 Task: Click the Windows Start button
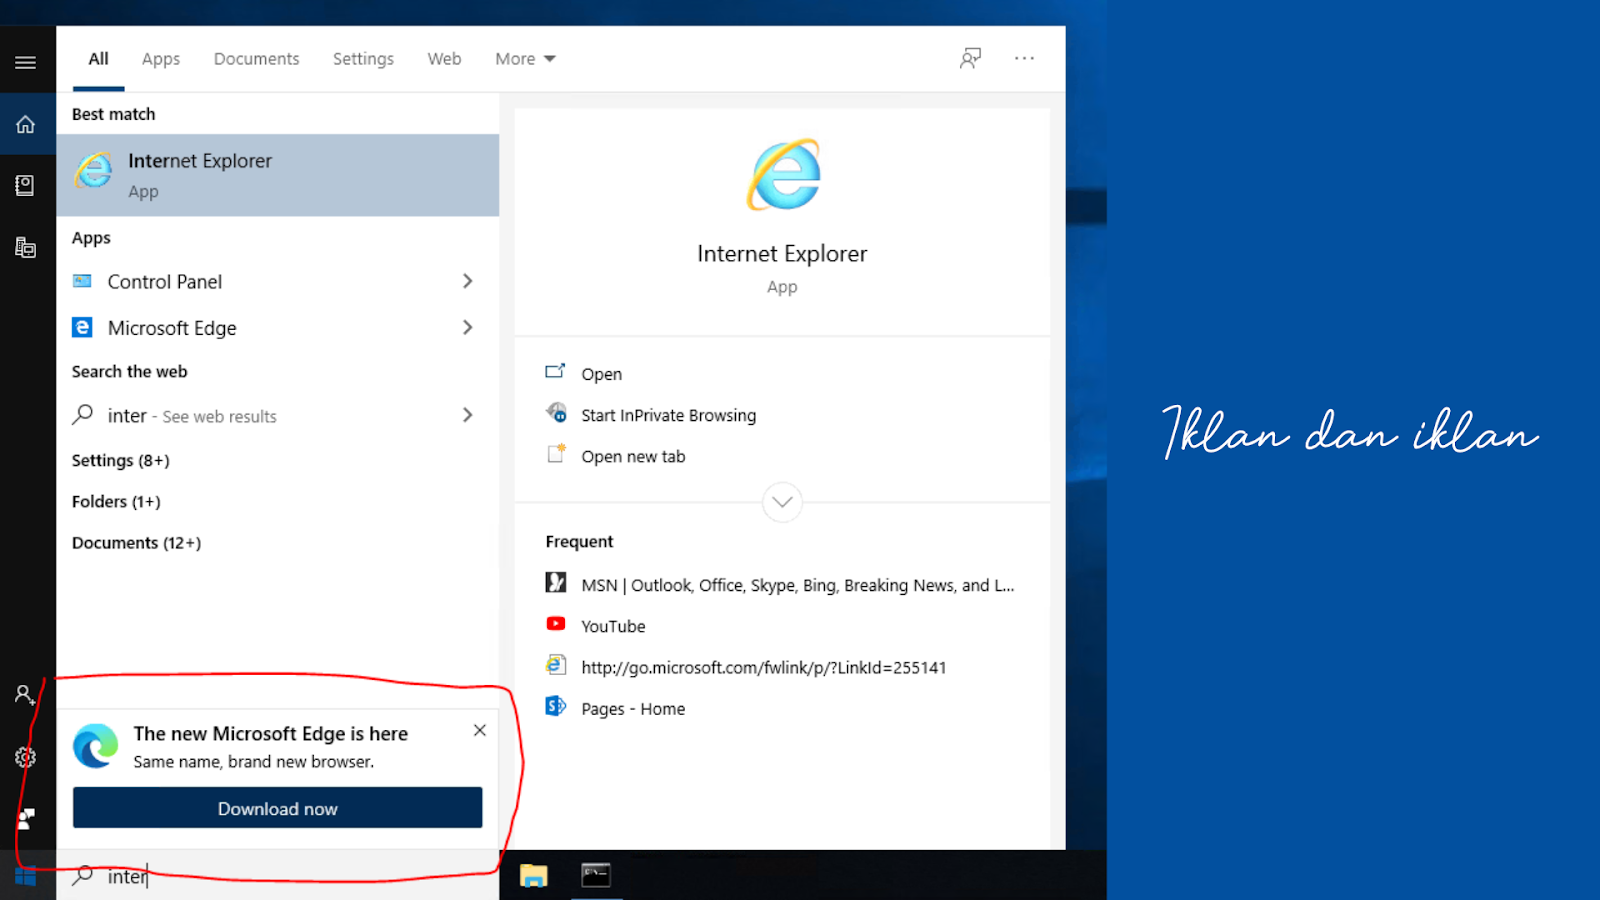[x=26, y=877]
